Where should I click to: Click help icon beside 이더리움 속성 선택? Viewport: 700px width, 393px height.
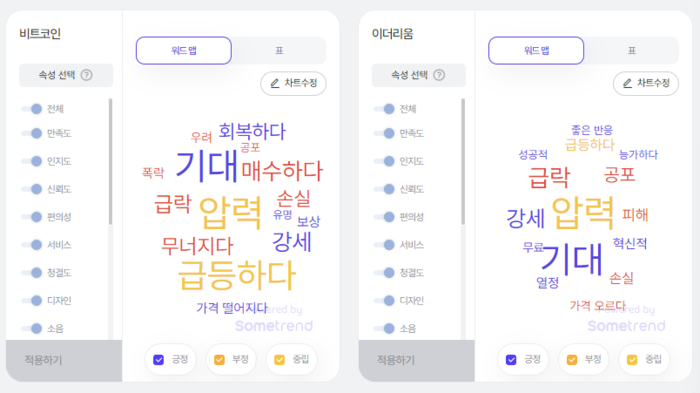(x=439, y=75)
